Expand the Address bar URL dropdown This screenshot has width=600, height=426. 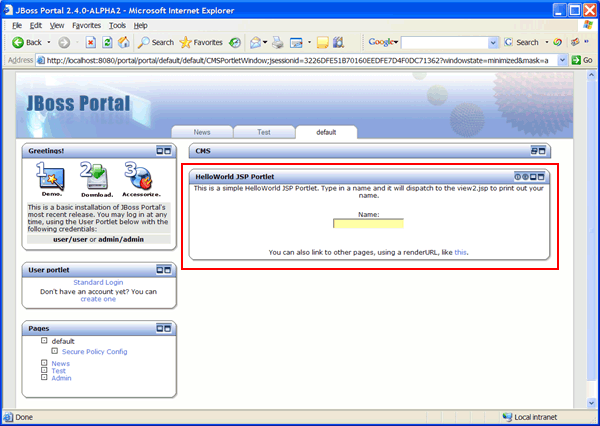coord(562,60)
